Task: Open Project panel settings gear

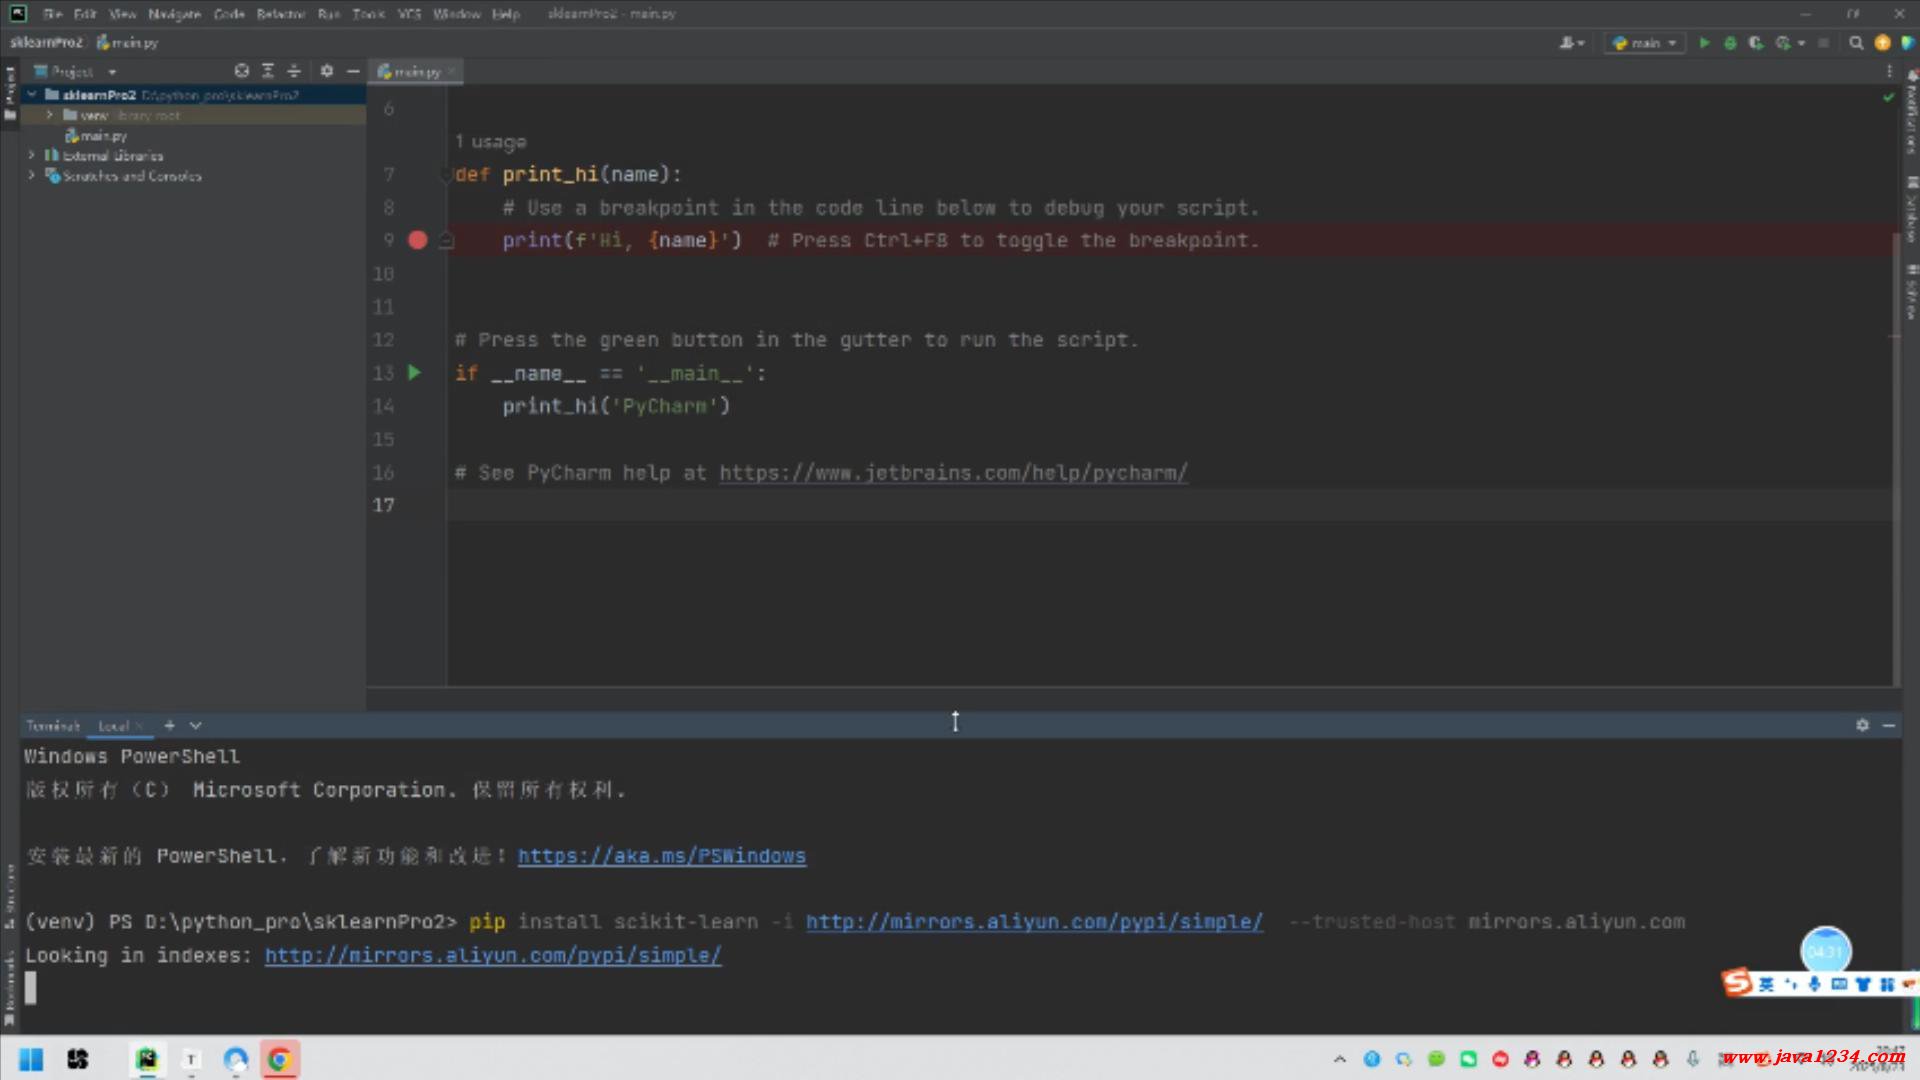Action: pos(327,71)
